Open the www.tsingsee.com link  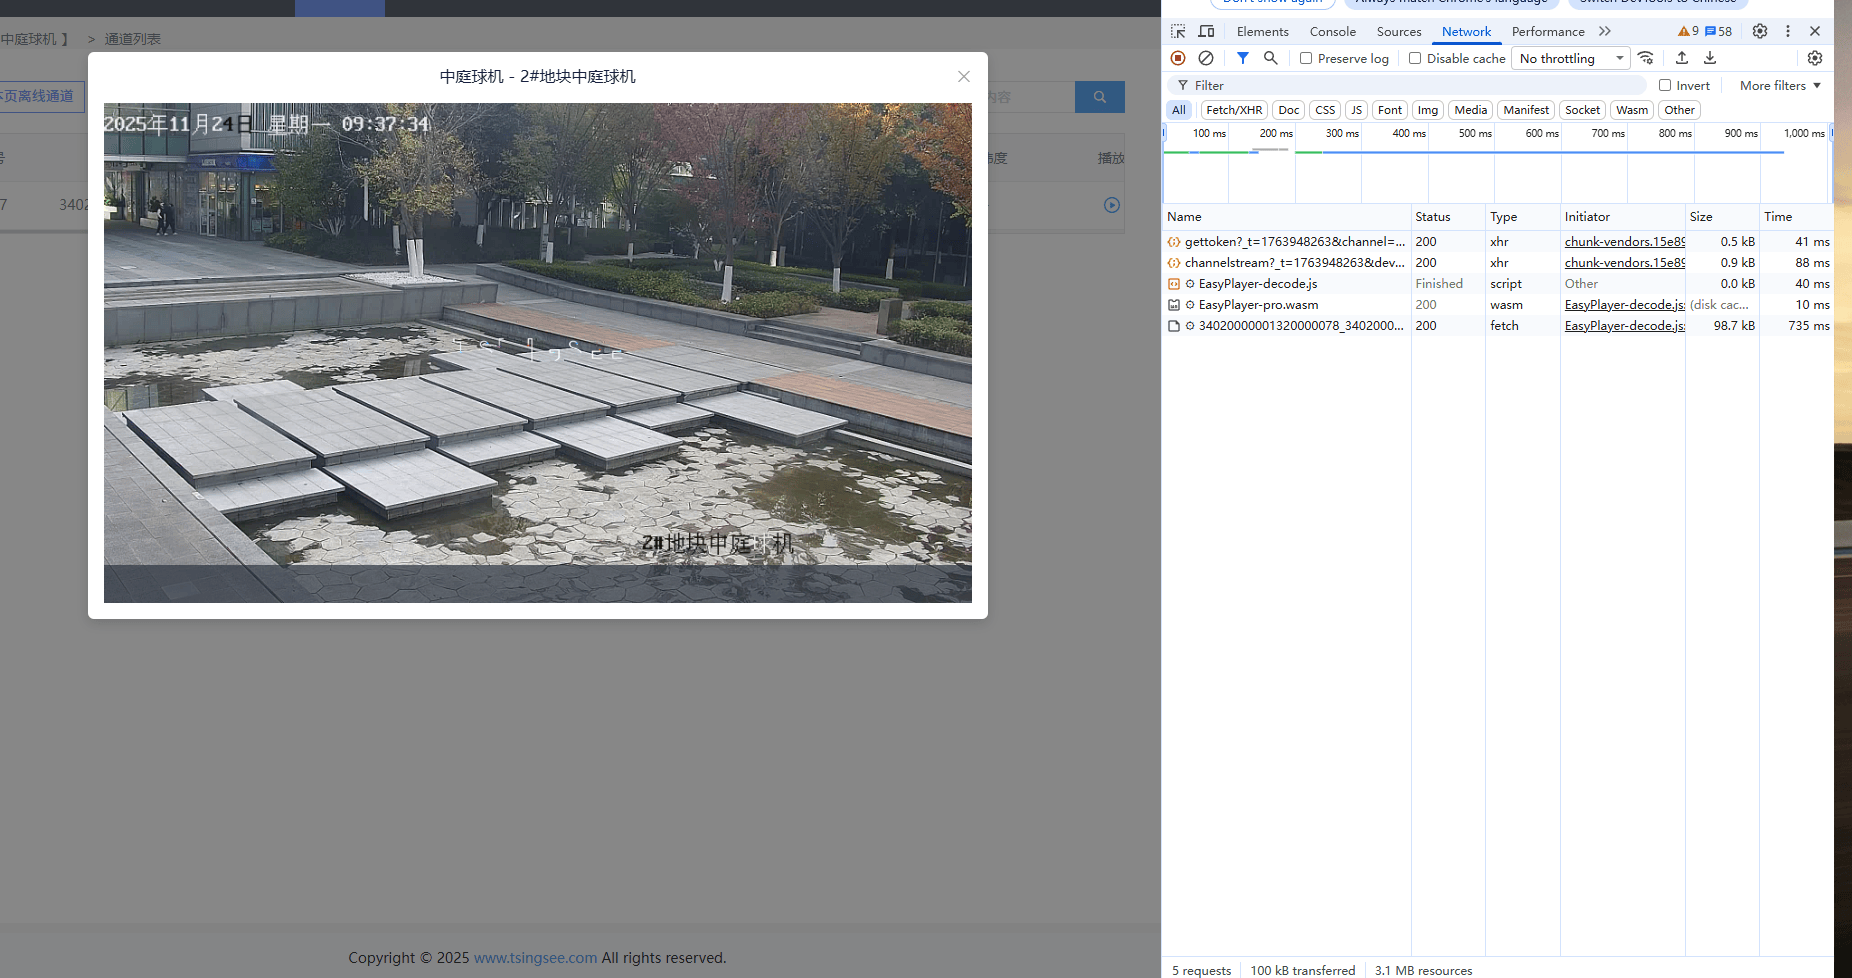tap(535, 958)
